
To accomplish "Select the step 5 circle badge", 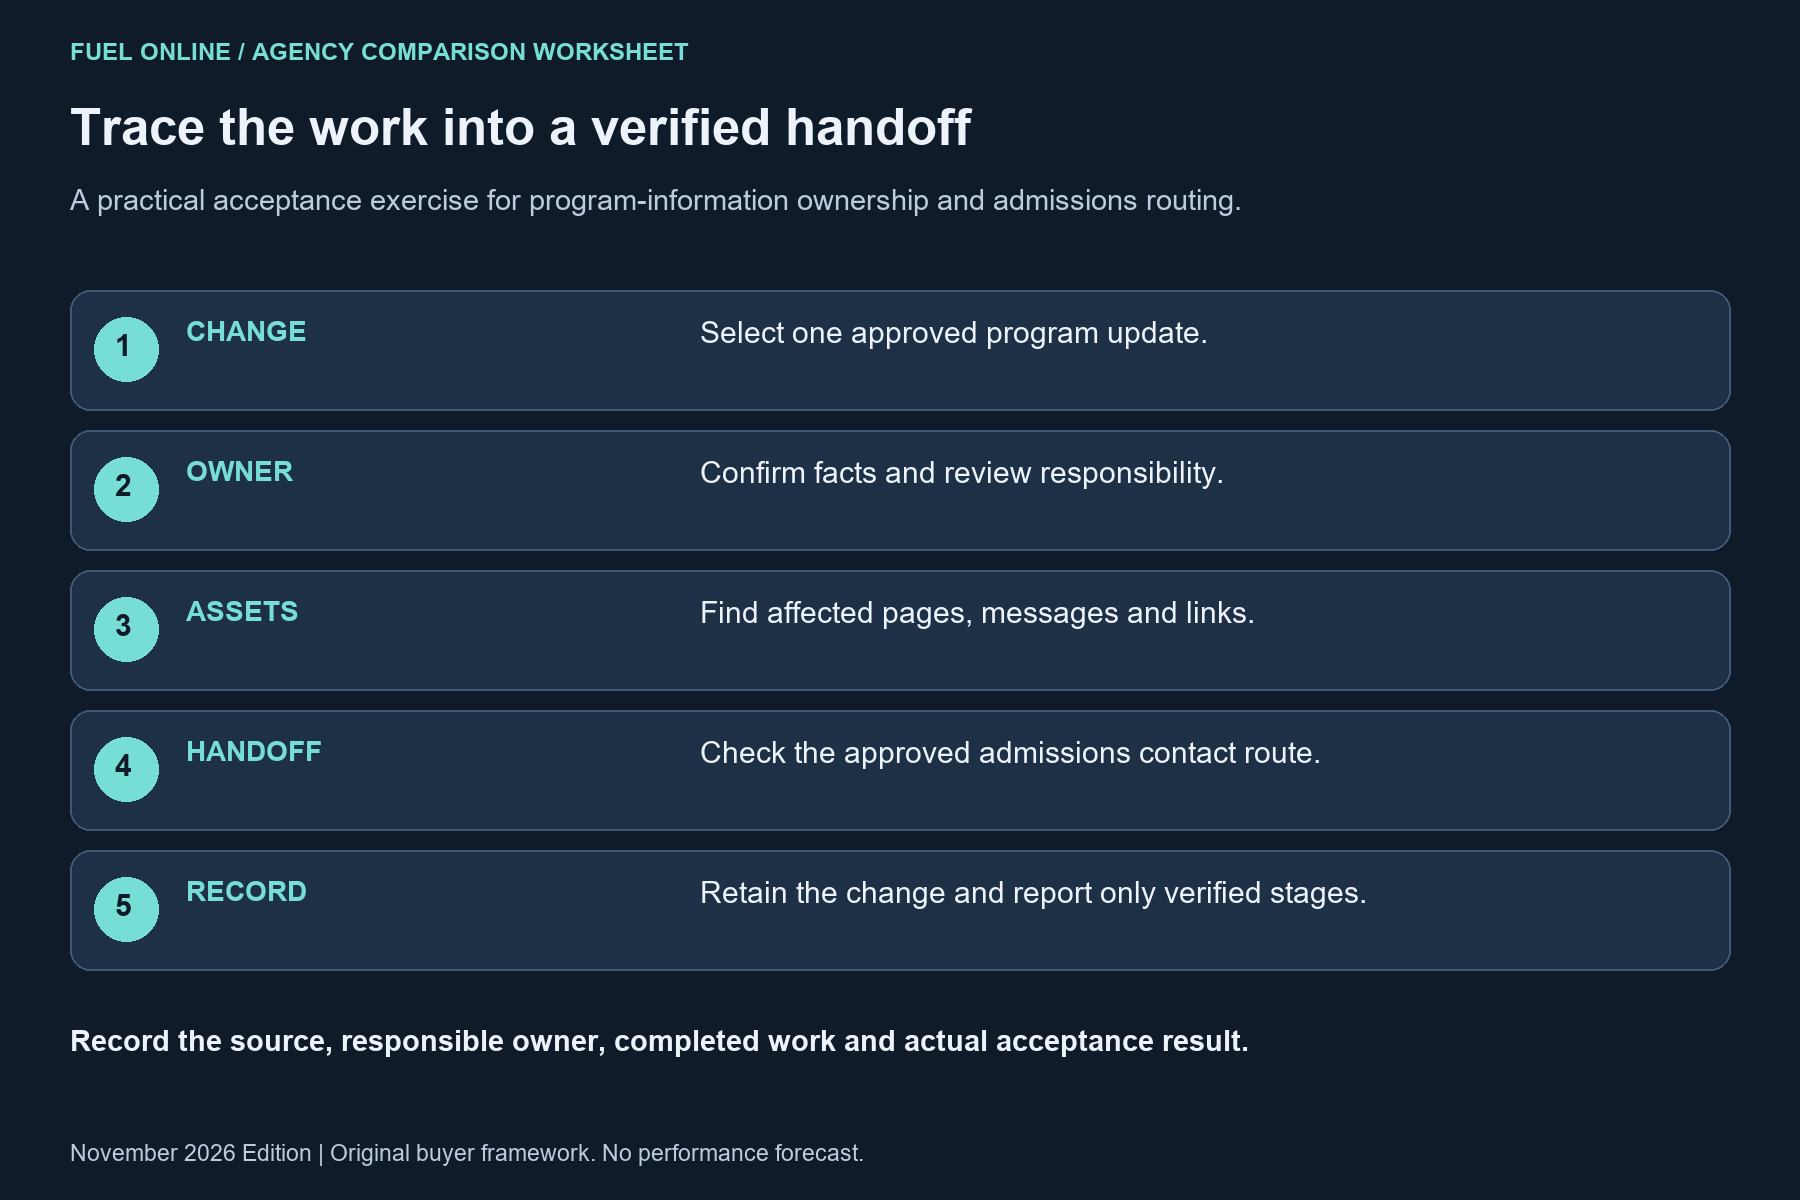I will [126, 909].
